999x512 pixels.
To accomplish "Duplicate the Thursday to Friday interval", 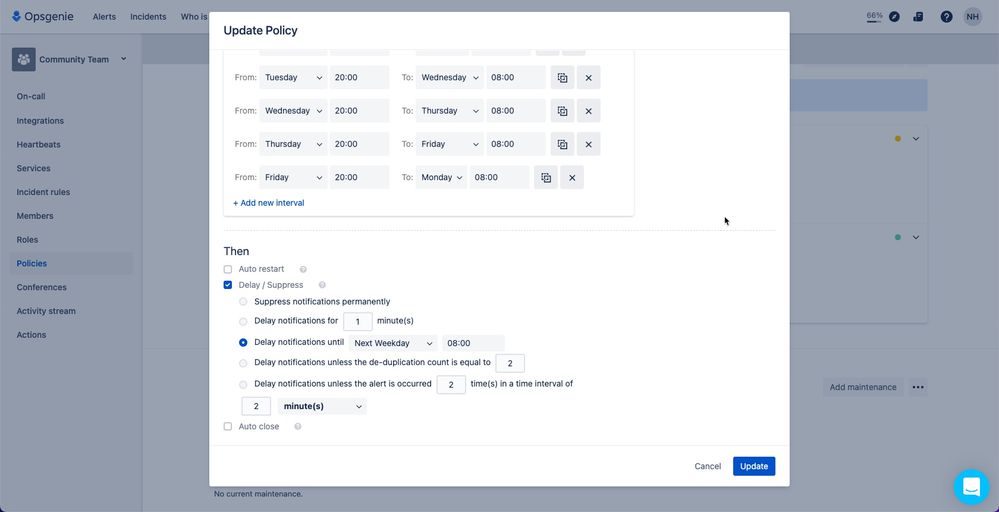I will click(x=563, y=144).
